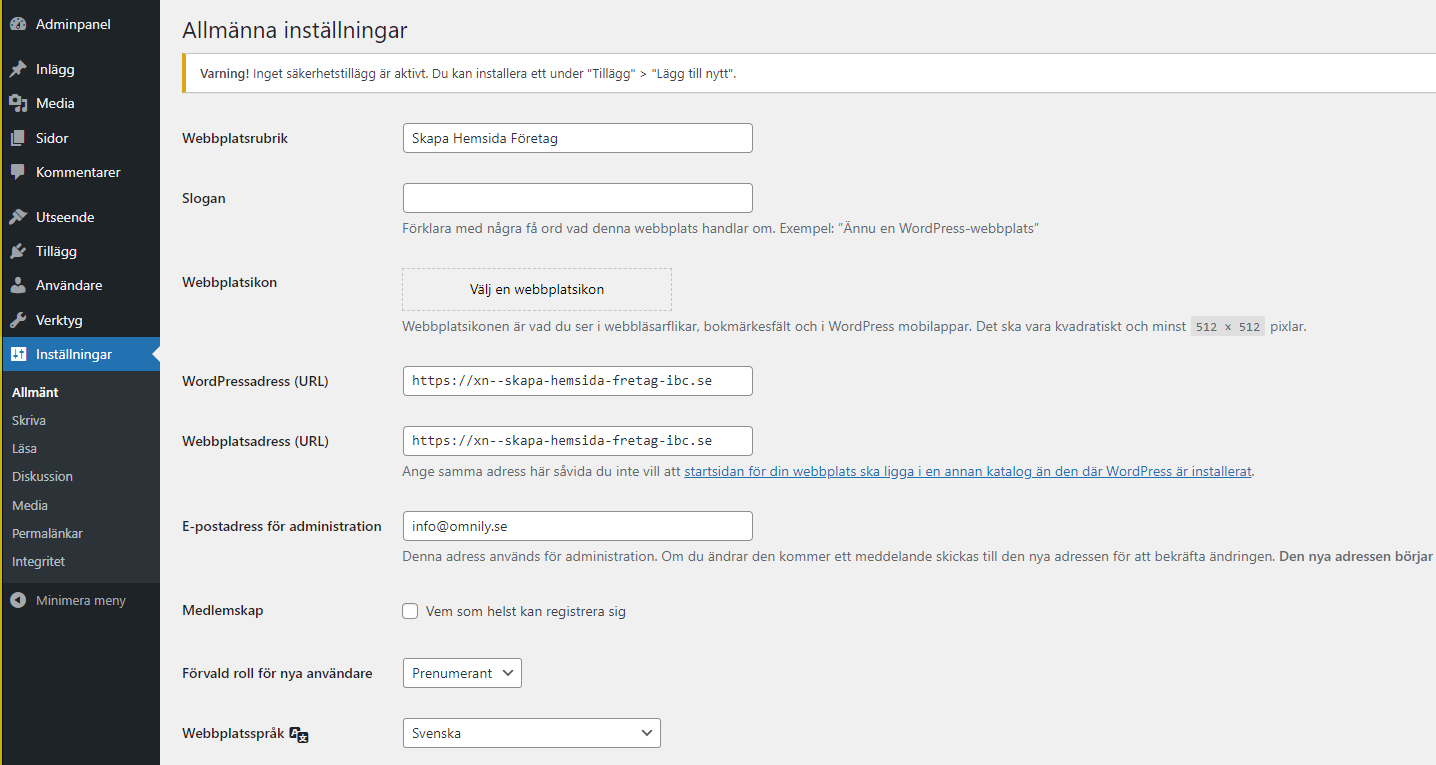Click the Media sidebar icon
The width and height of the screenshot is (1436, 765).
18,103
